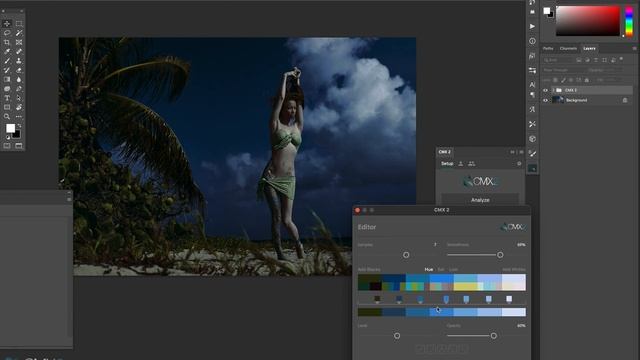Select the Healing Brush tool
Viewport: 640px width, 360px height.
point(19,51)
